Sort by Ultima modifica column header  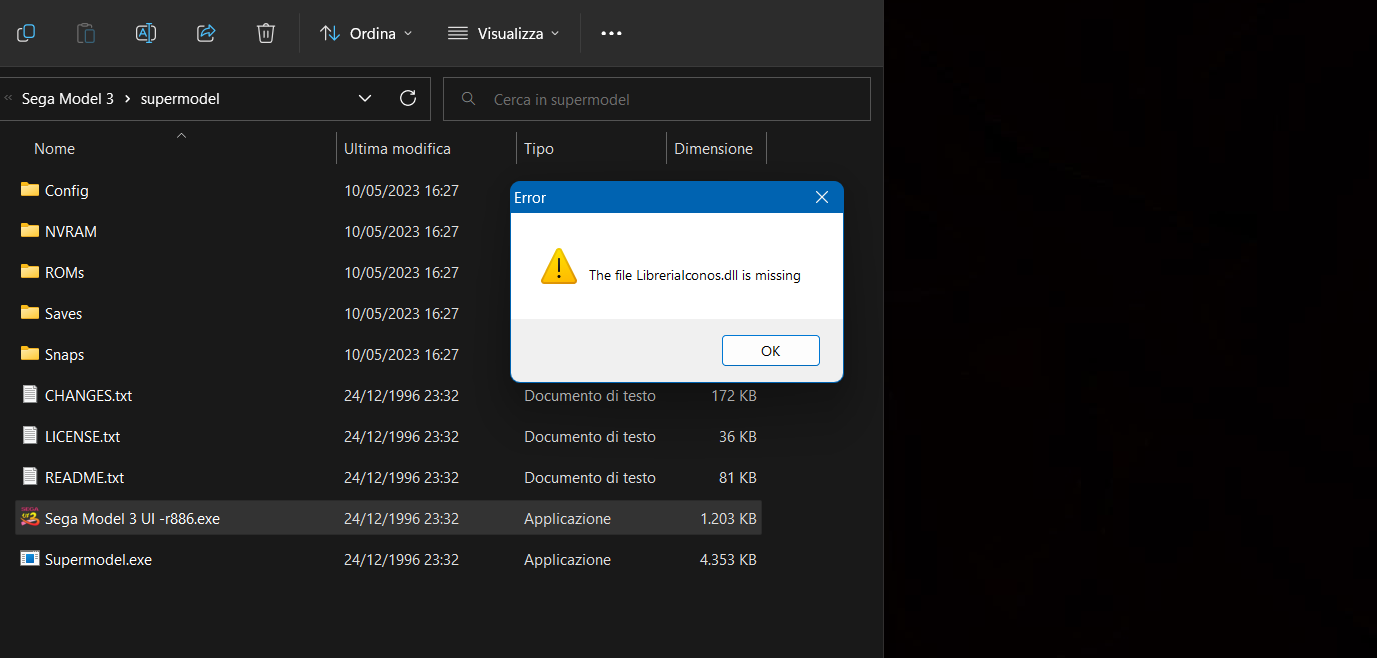tap(397, 148)
